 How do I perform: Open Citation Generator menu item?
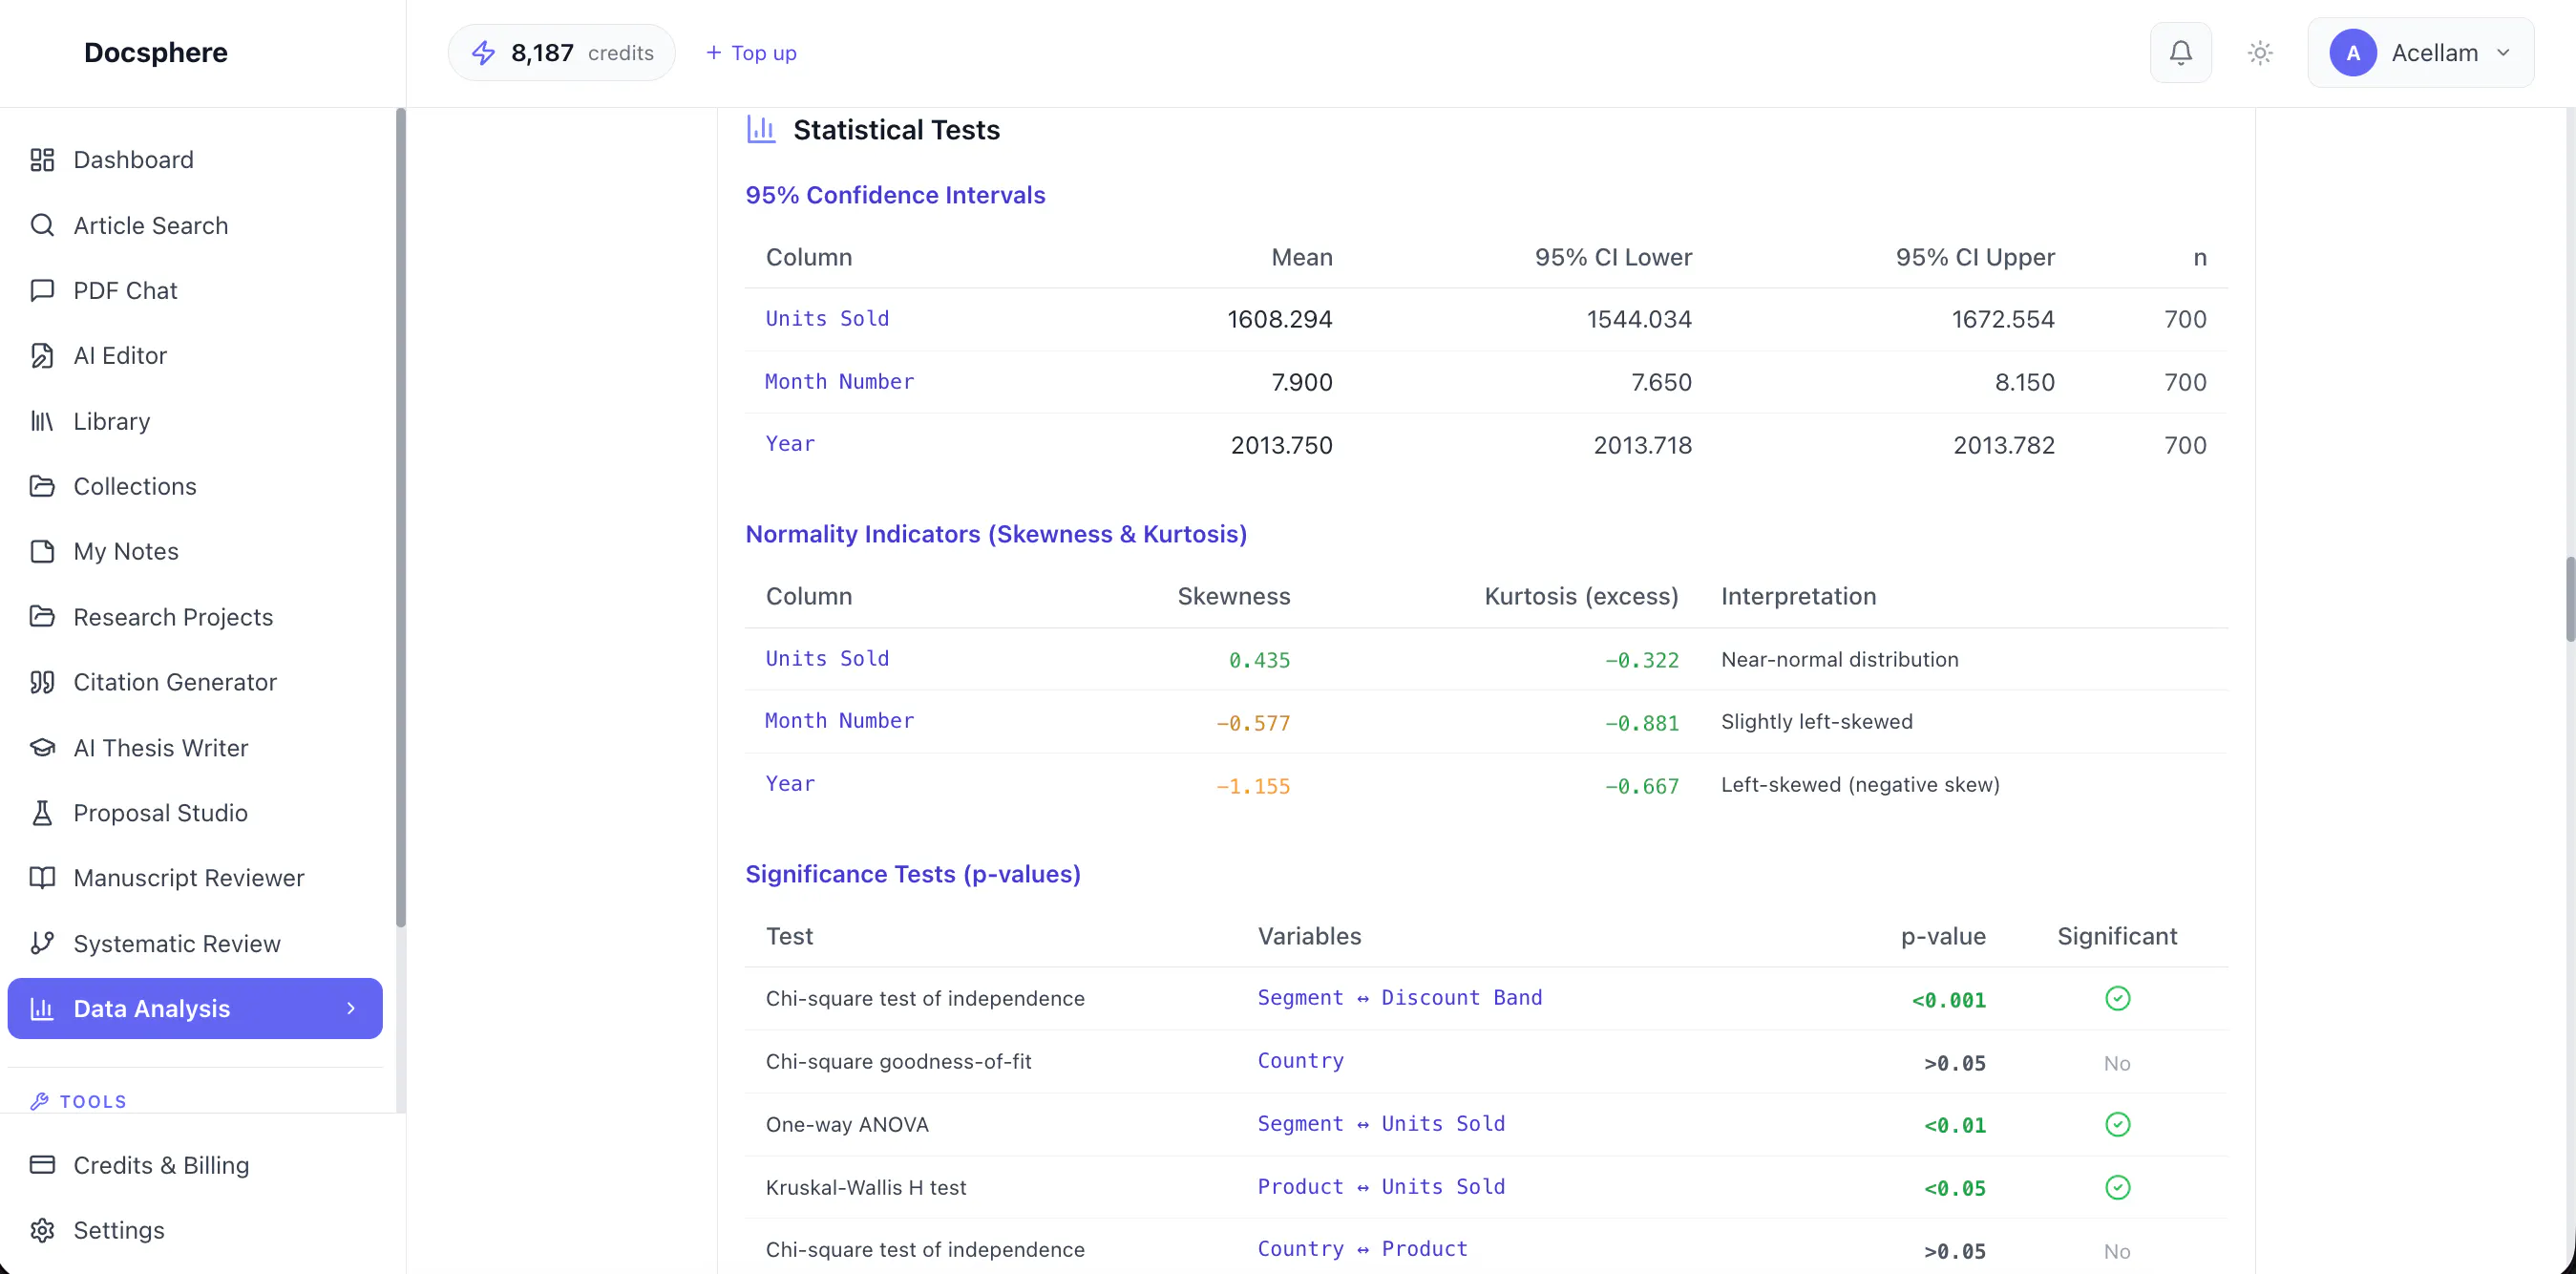click(x=195, y=682)
